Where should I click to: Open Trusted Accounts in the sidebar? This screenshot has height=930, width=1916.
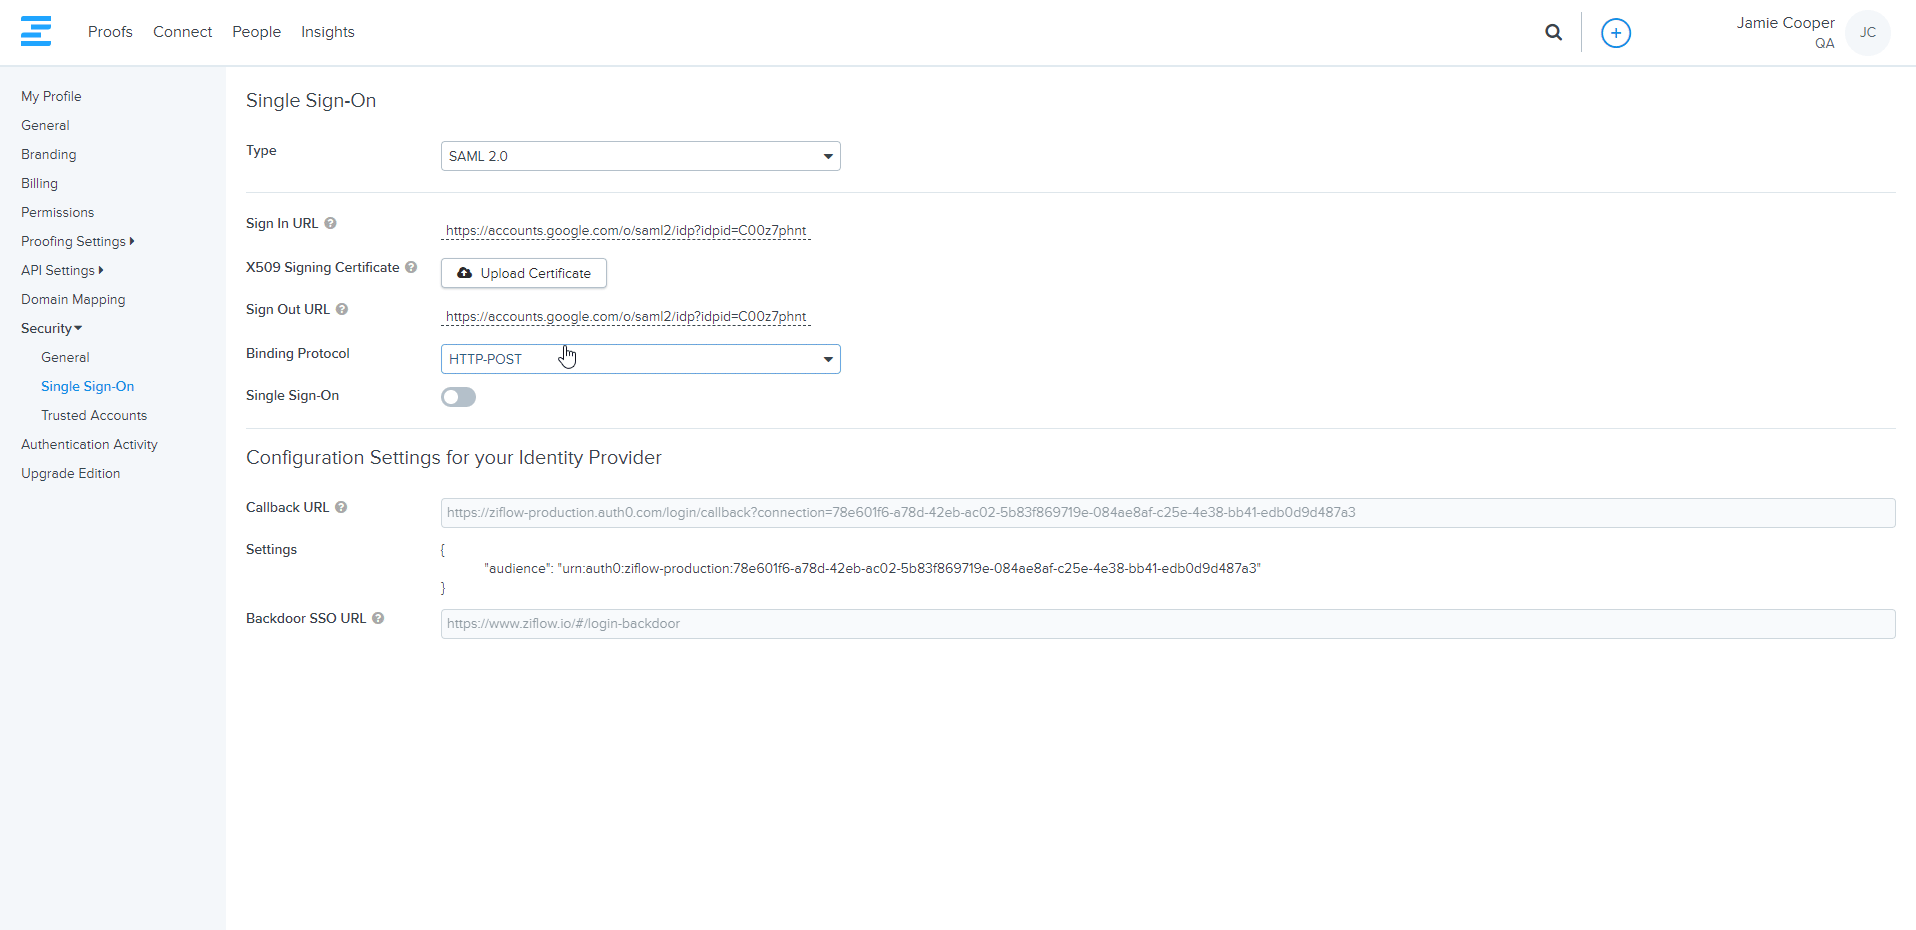coord(94,416)
